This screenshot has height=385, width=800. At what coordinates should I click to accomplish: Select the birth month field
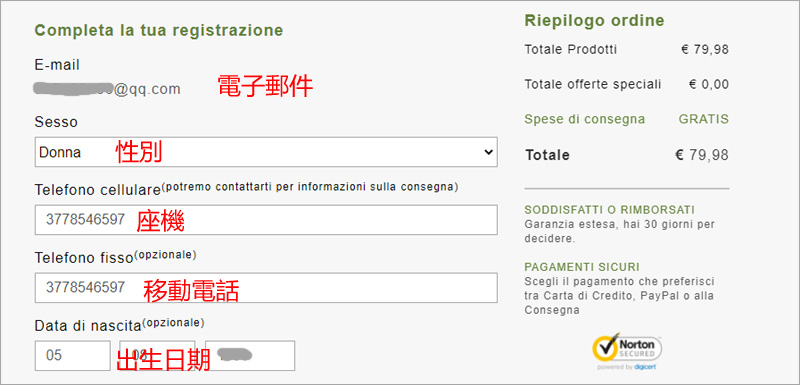pyautogui.click(x=157, y=355)
